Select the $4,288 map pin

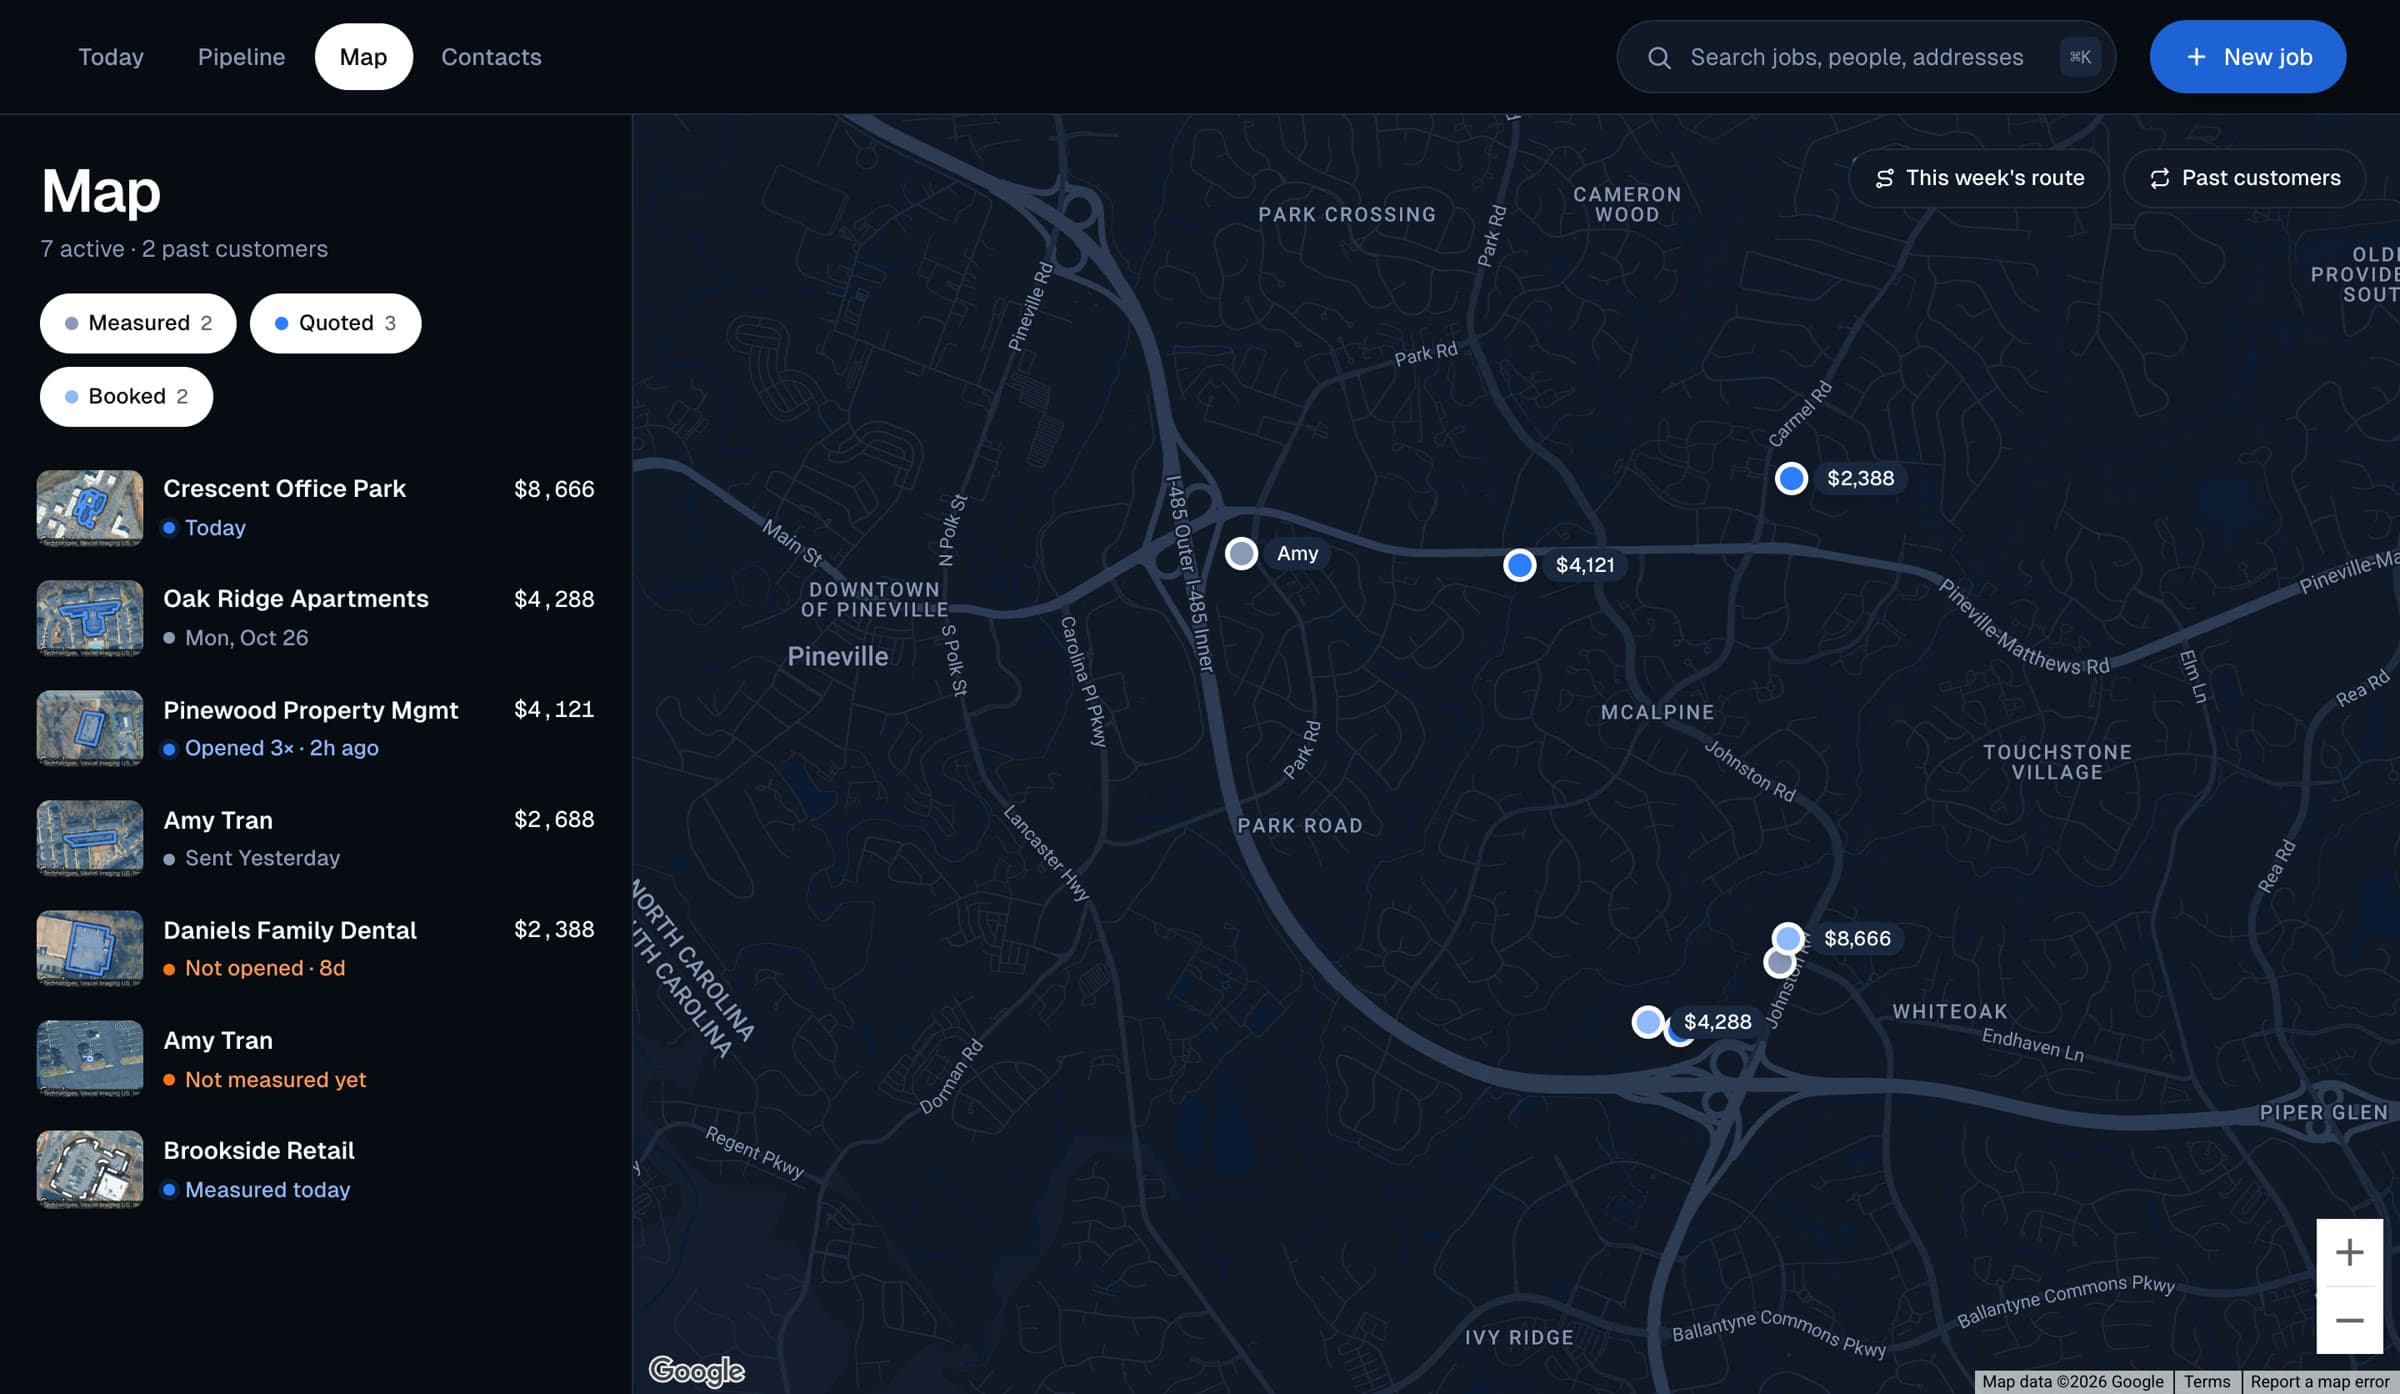(x=1648, y=1022)
